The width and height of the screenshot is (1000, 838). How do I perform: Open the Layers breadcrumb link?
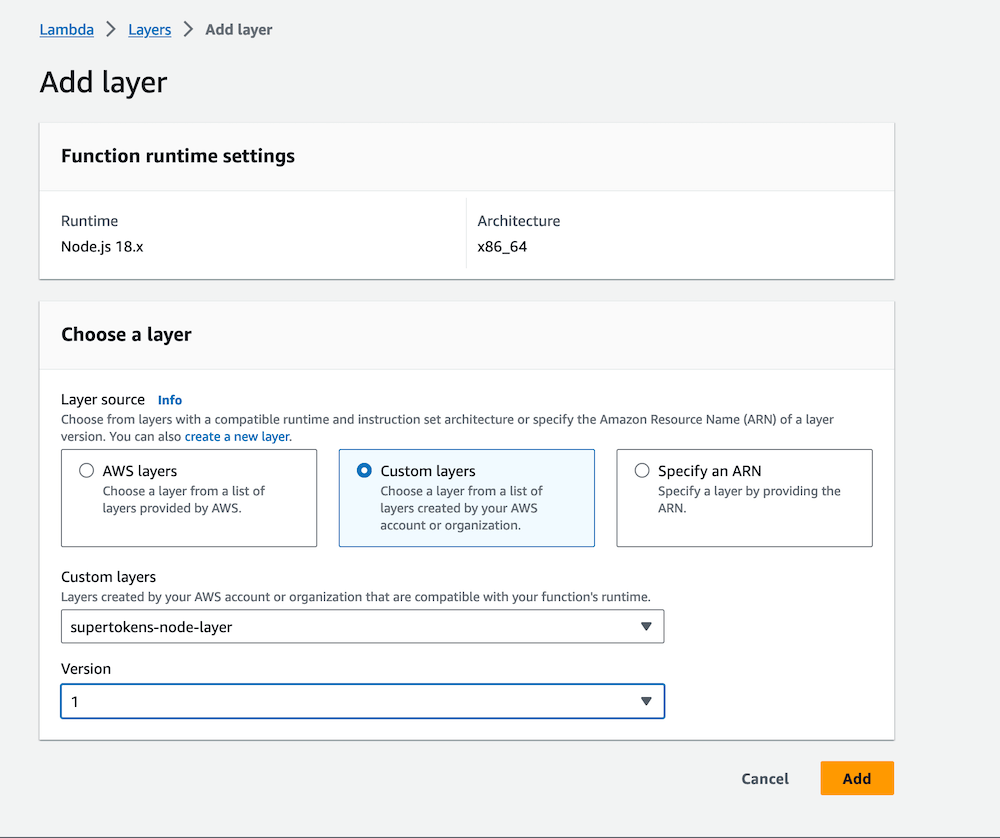coord(149,29)
